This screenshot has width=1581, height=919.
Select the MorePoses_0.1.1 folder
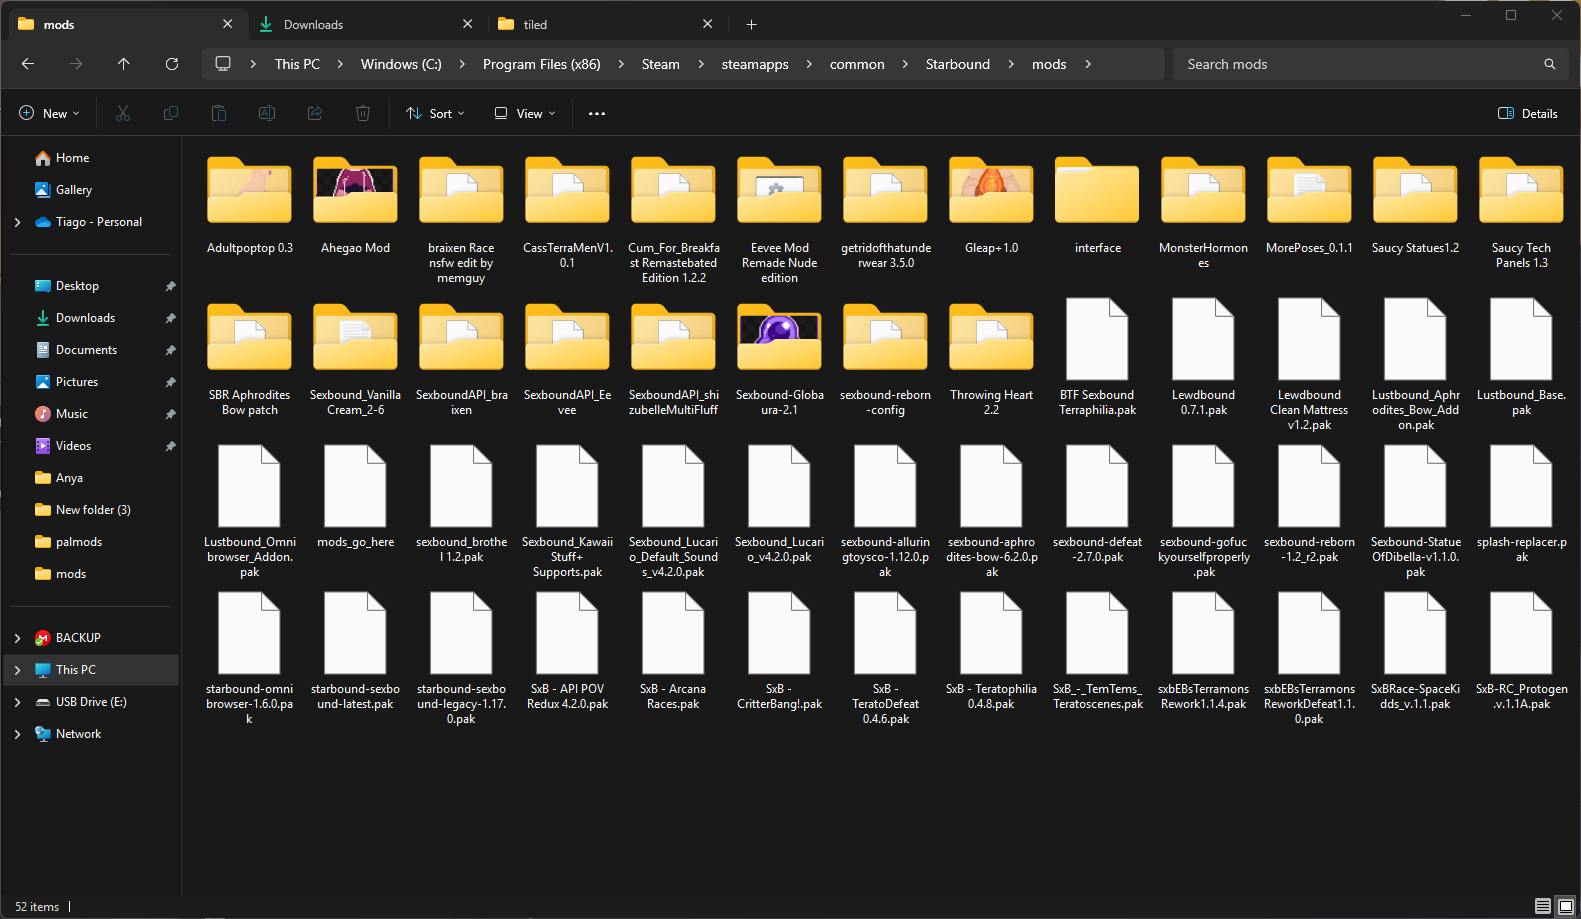[x=1309, y=205]
